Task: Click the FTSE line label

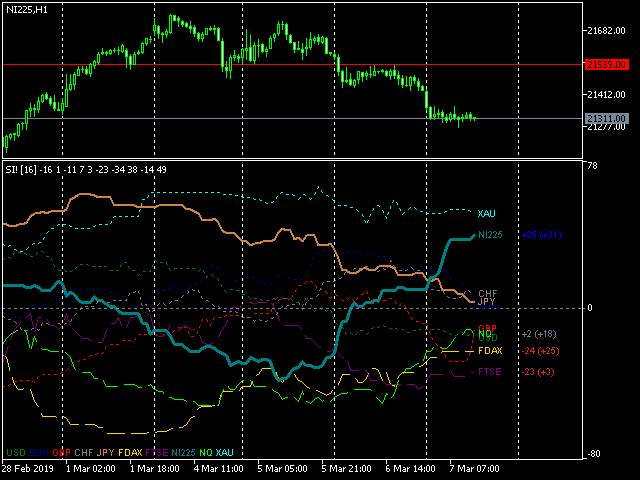Action: [x=490, y=372]
